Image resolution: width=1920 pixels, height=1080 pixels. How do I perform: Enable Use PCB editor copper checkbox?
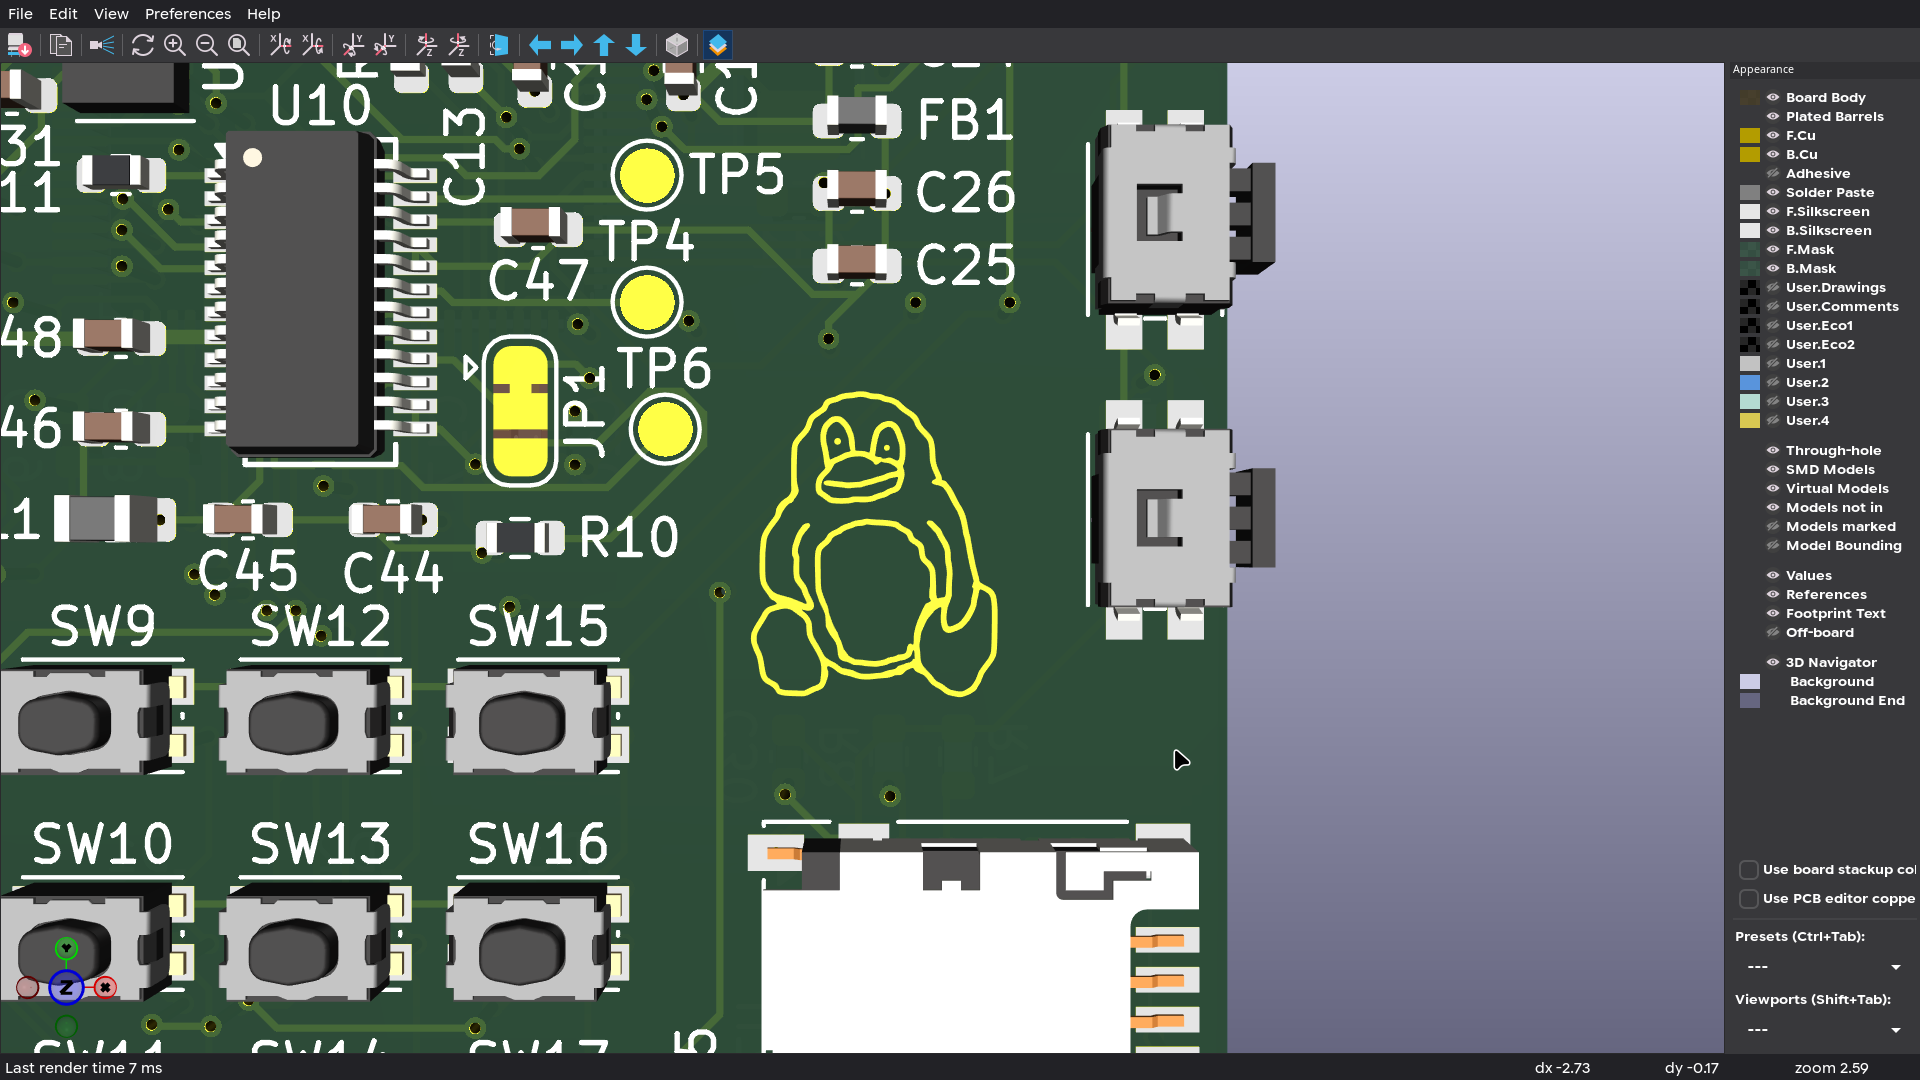click(x=1749, y=899)
